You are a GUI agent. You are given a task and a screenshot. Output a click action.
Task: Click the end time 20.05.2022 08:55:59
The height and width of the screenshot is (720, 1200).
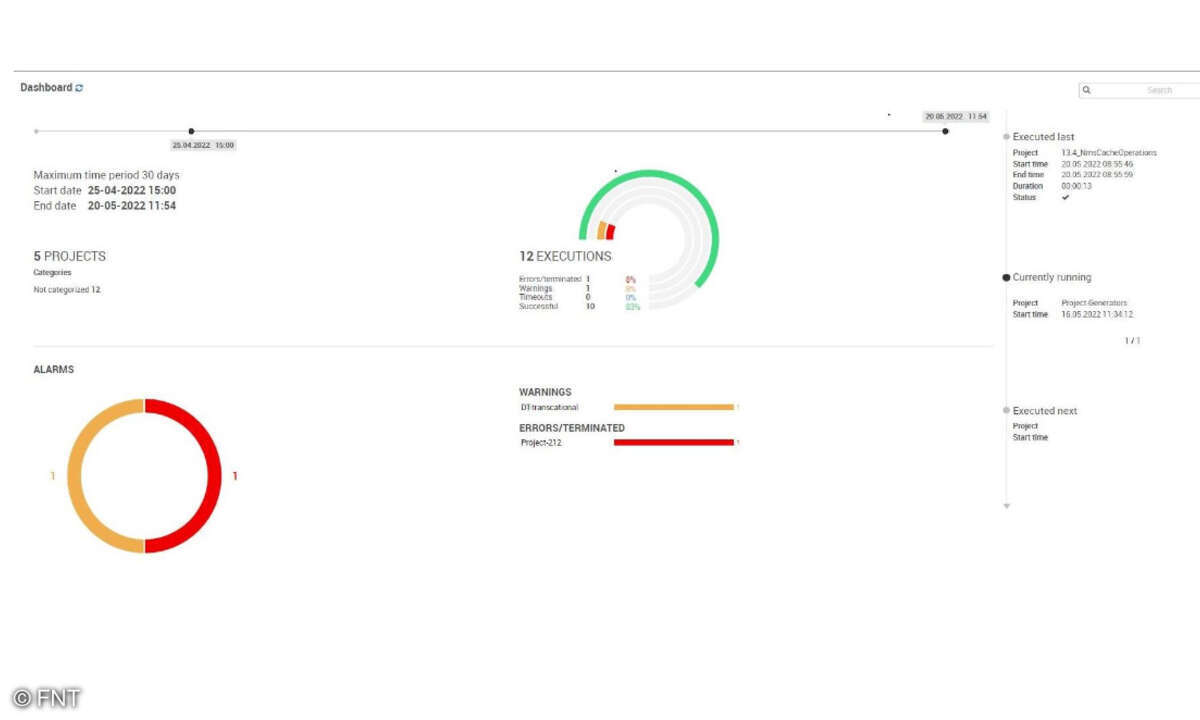[1097, 175]
